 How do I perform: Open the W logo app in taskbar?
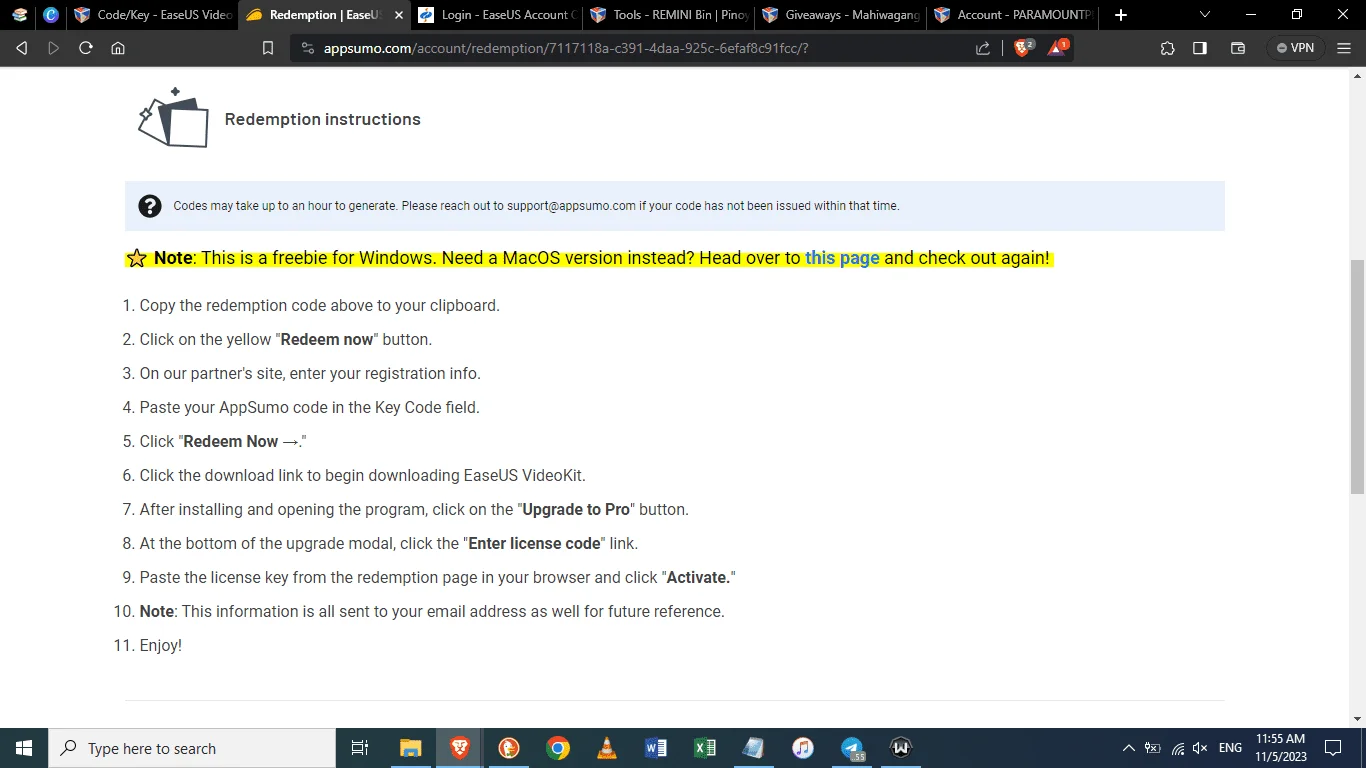(x=901, y=748)
